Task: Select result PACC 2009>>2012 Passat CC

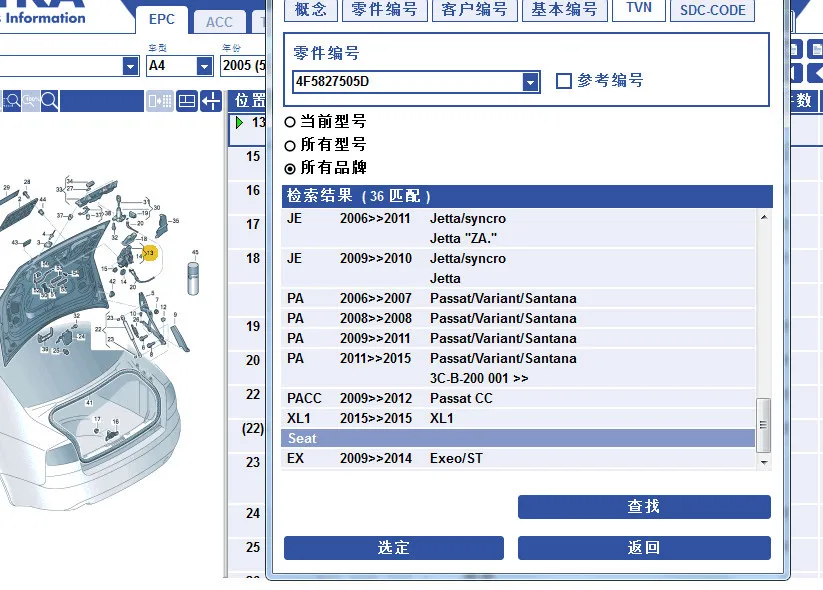Action: [518, 398]
